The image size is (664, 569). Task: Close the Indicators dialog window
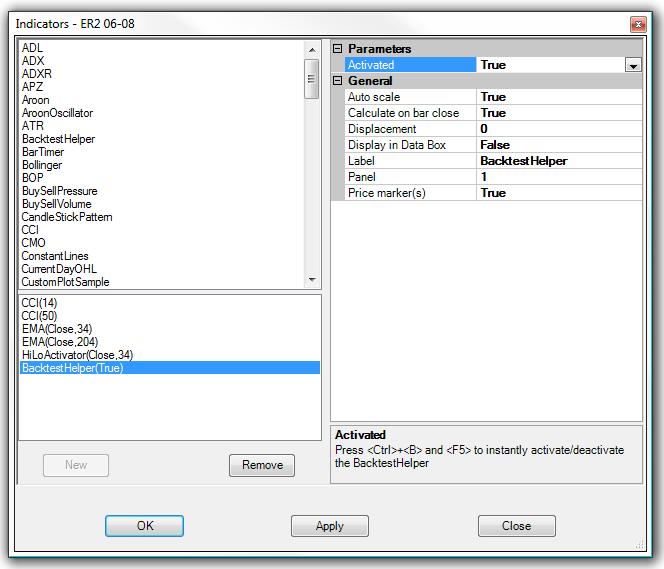(638, 25)
